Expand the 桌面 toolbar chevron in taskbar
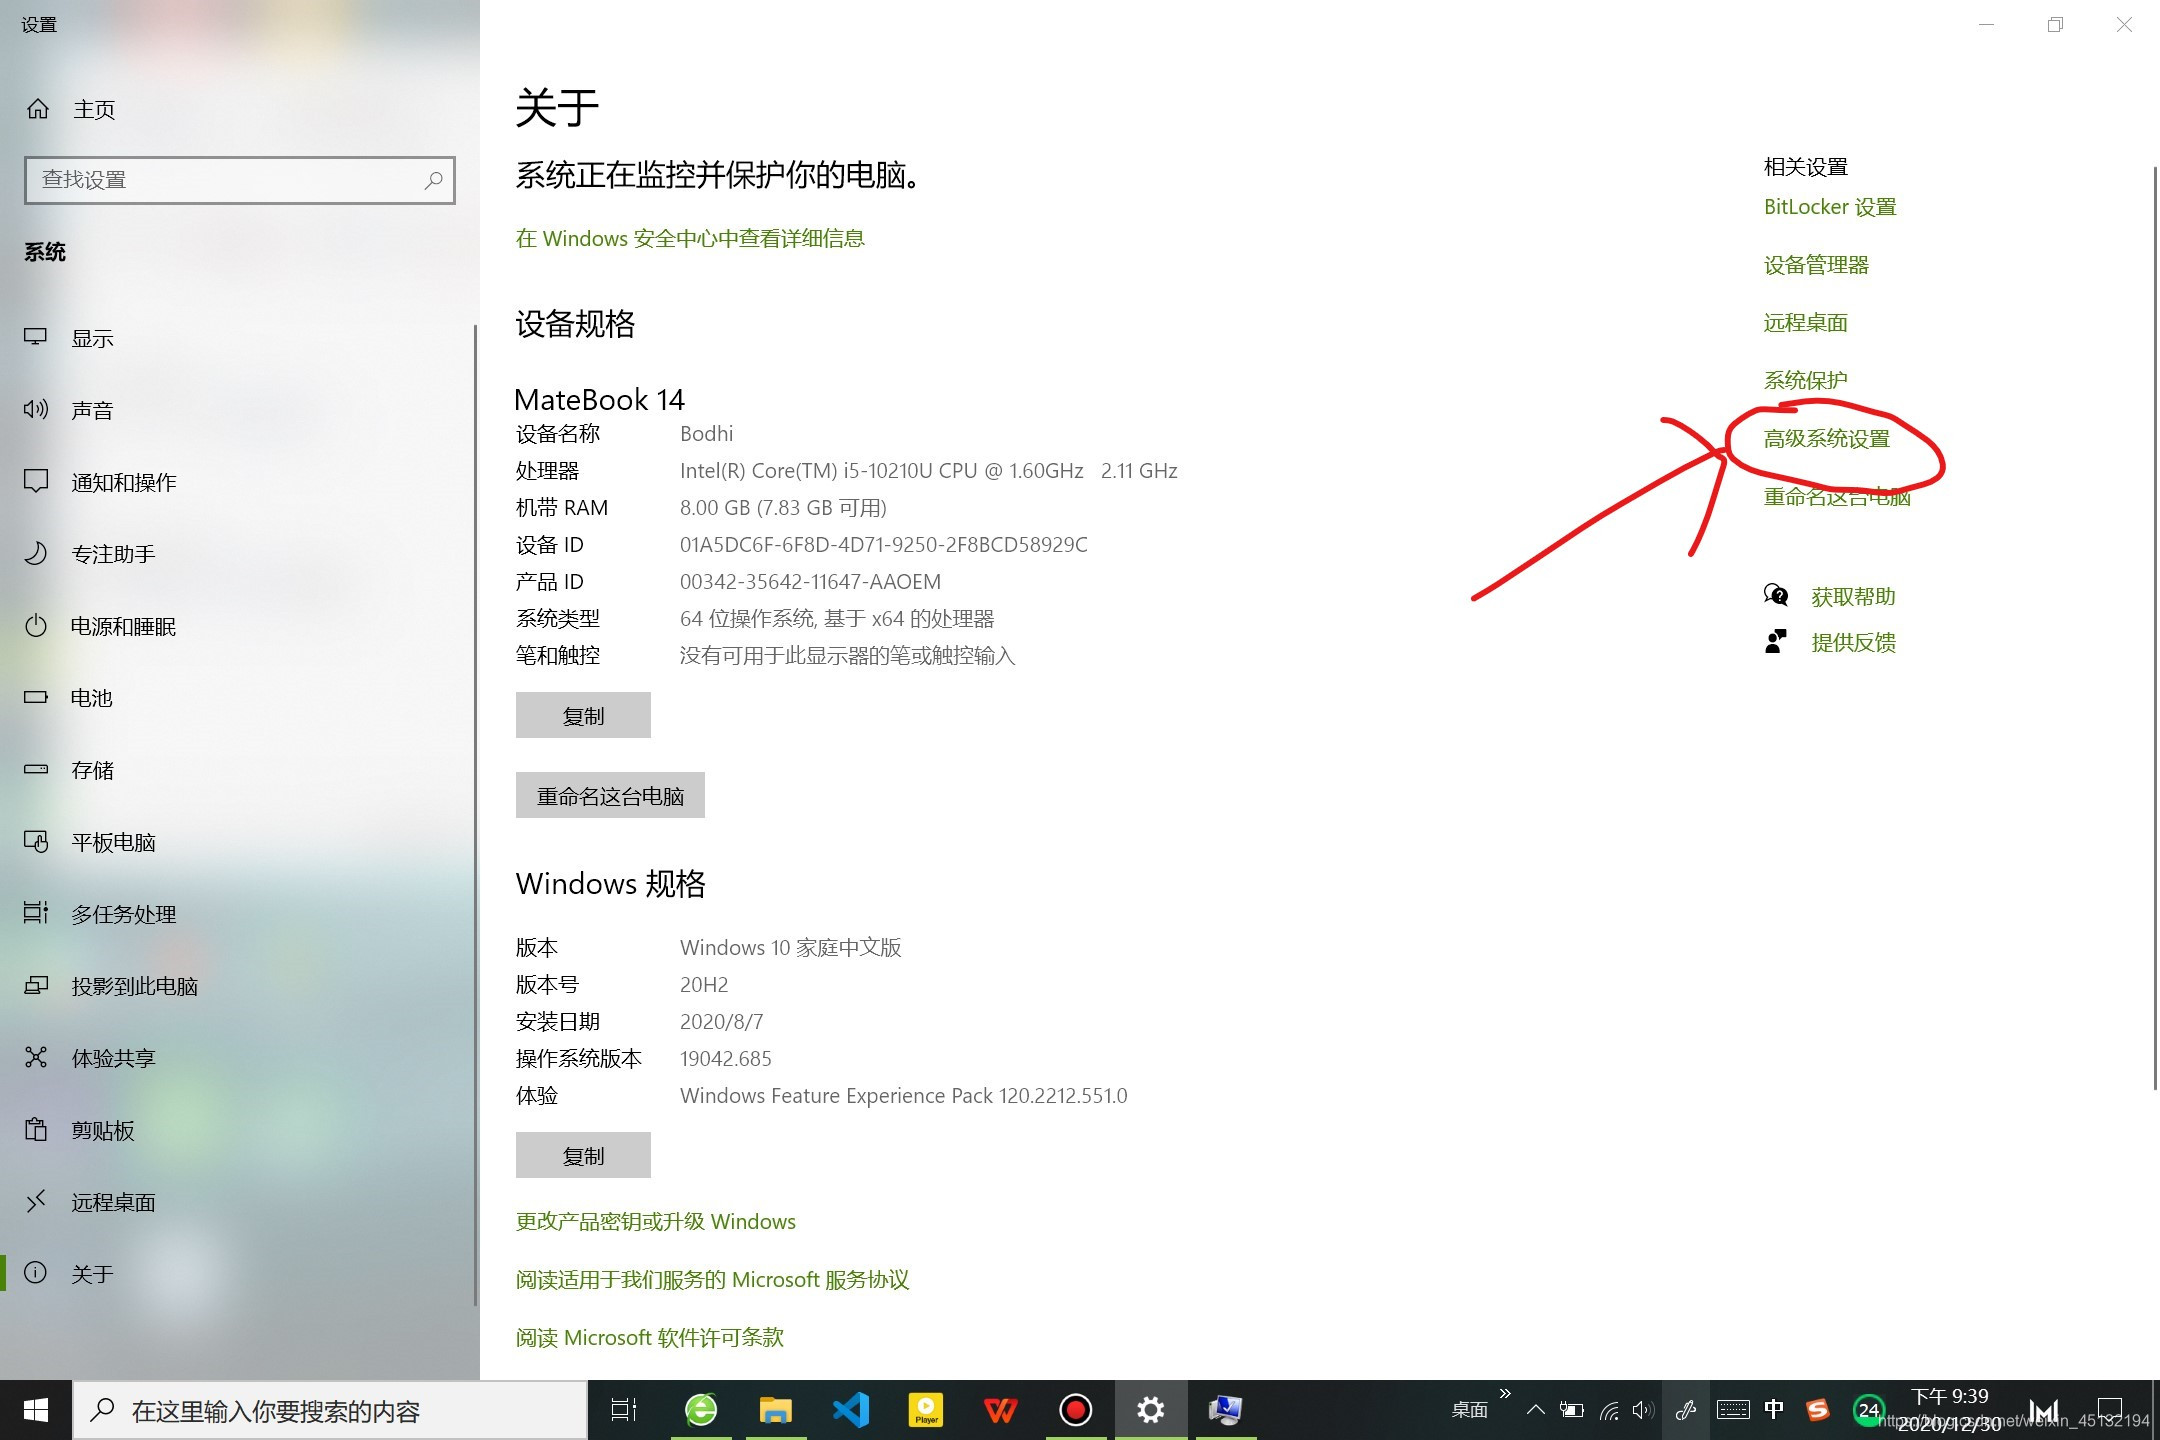The height and width of the screenshot is (1440, 2160). 1505,1393
